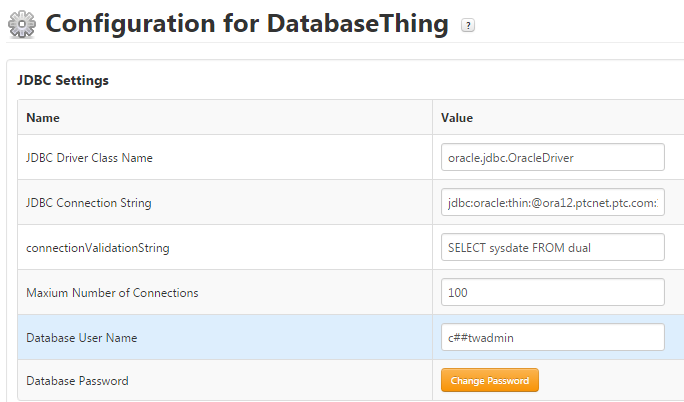684x402 pixels.
Task: Click the JDBC Connection String row label
Action: (89, 202)
